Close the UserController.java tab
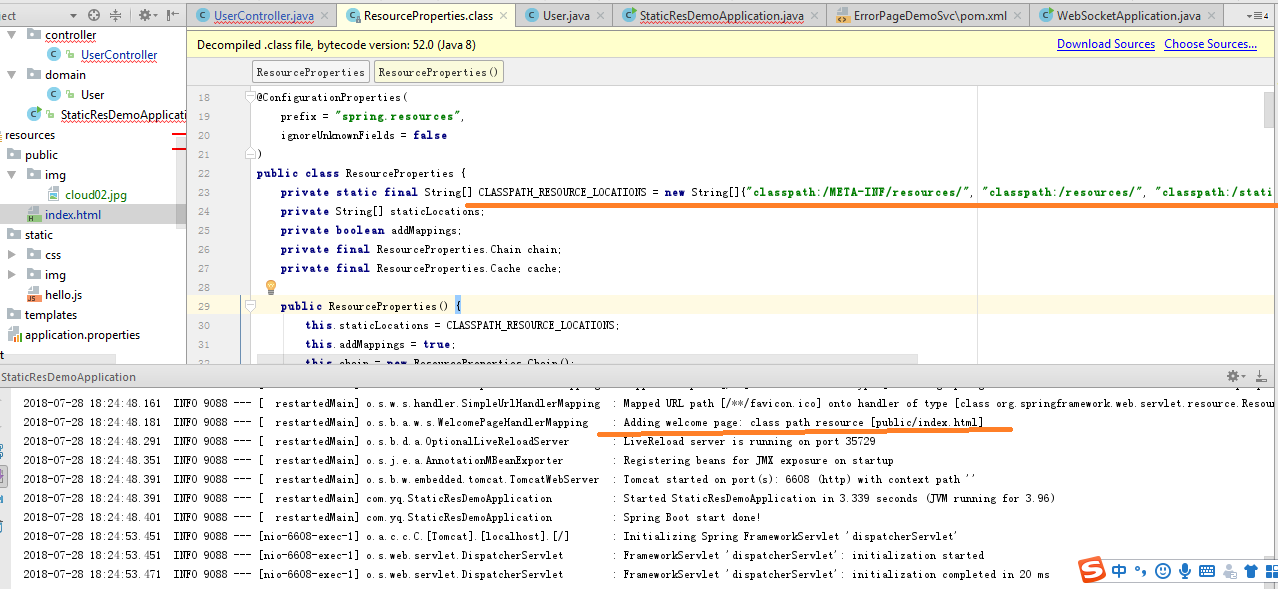The image size is (1278, 589). tap(323, 17)
